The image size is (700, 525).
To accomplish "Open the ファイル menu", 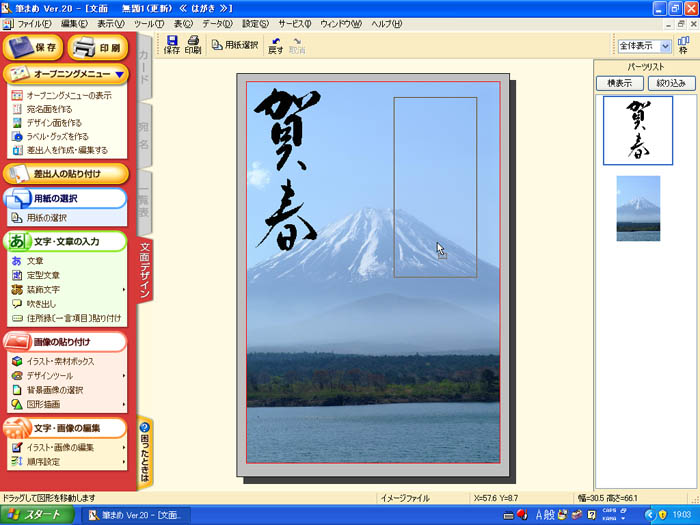I will 35,23.
